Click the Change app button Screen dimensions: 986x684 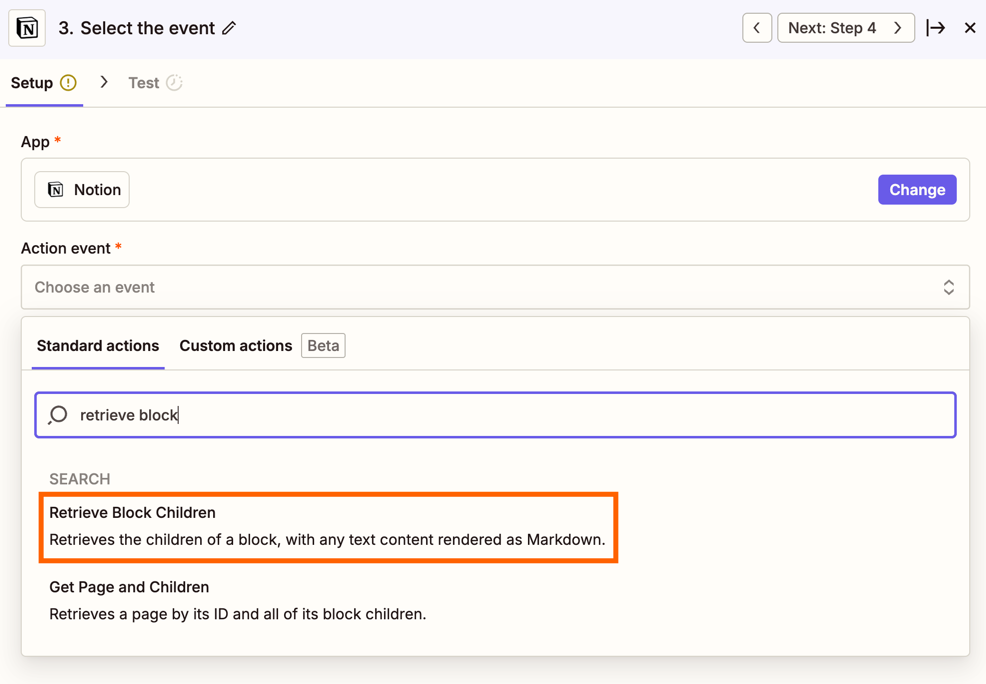point(917,190)
